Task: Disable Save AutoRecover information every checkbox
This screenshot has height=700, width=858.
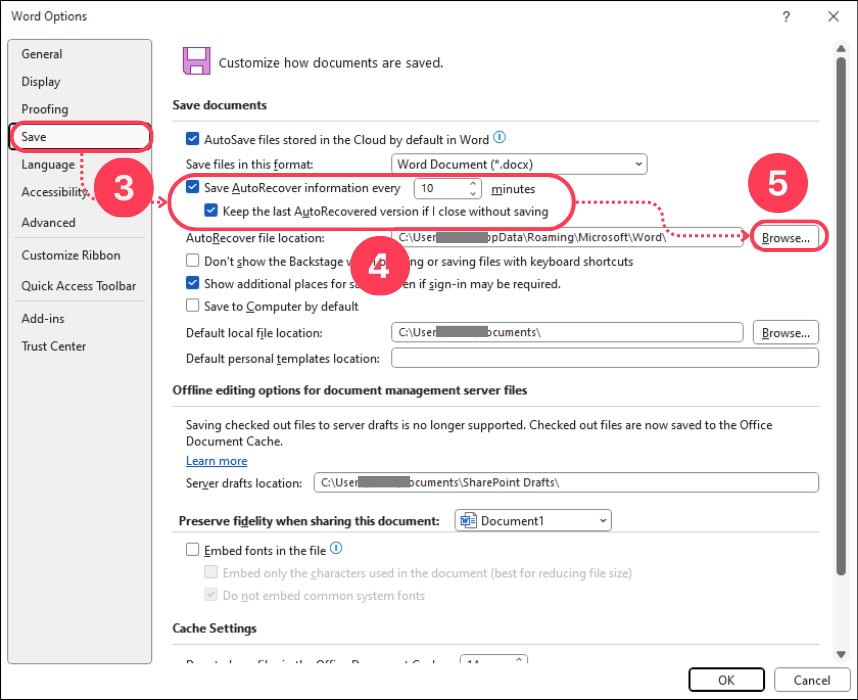Action: click(191, 187)
